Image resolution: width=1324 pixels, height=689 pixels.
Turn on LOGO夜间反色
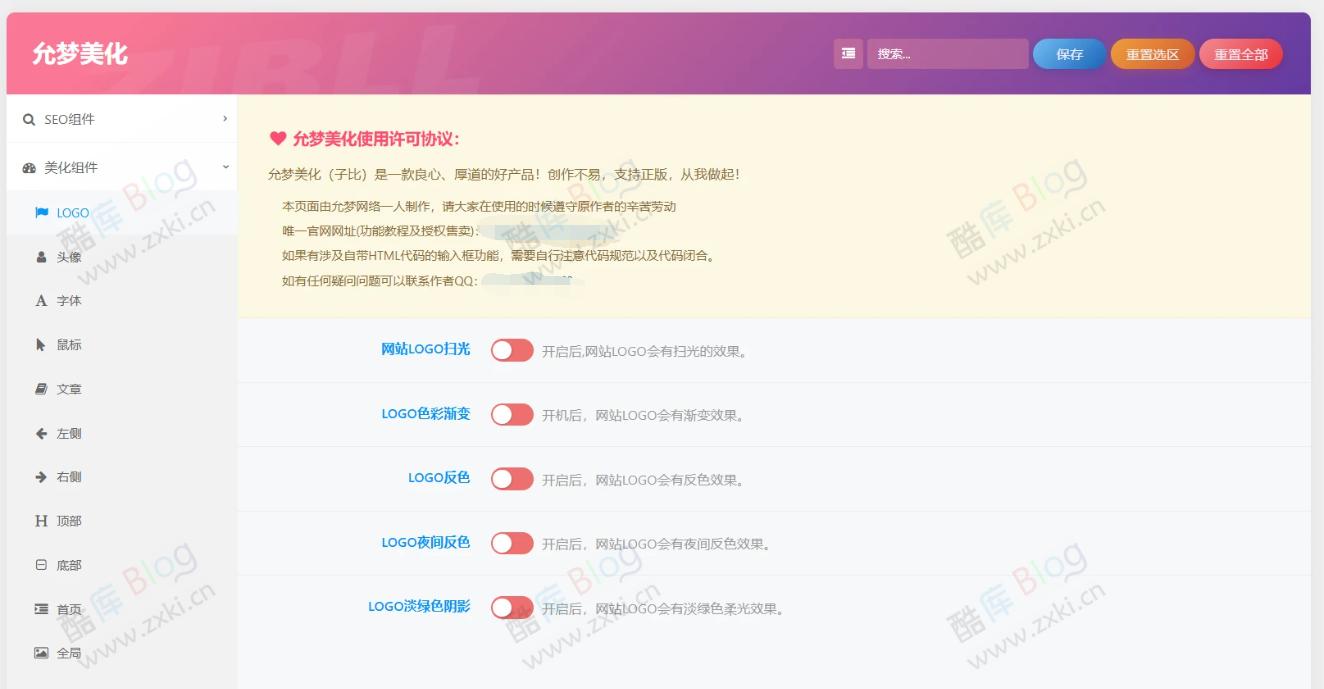[511, 543]
